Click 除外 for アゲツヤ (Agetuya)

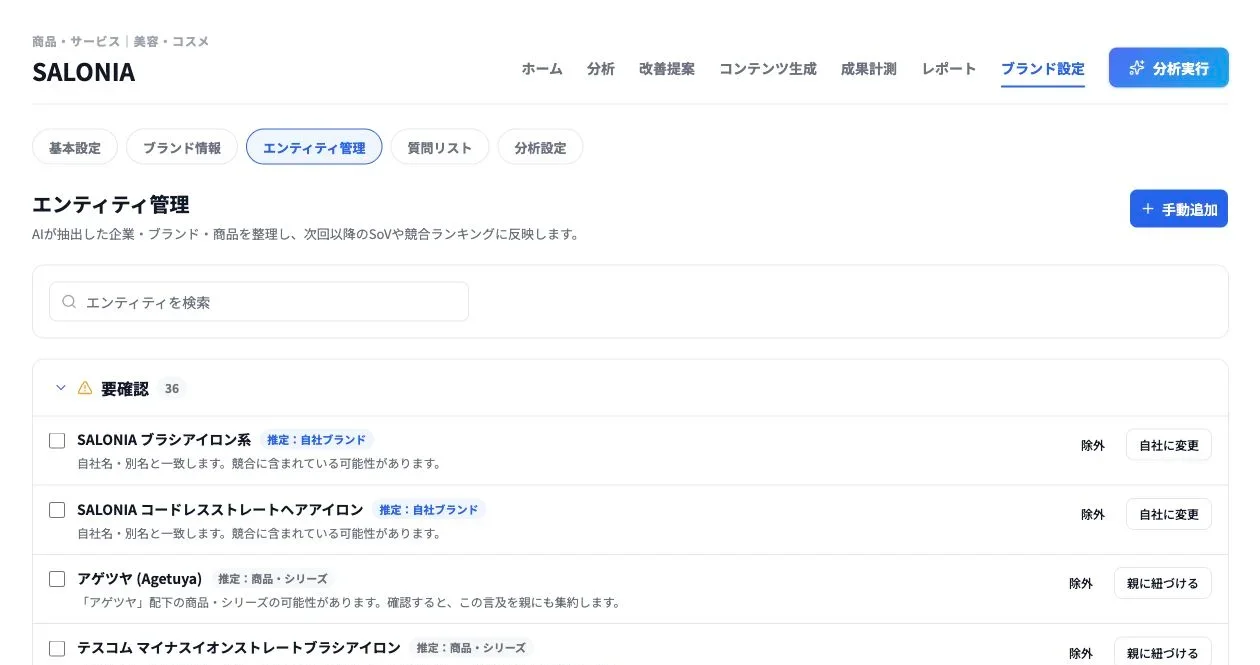coord(1081,583)
